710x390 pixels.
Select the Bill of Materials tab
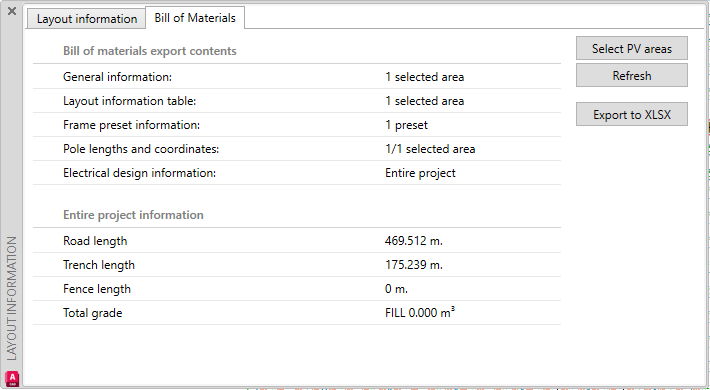pos(195,18)
